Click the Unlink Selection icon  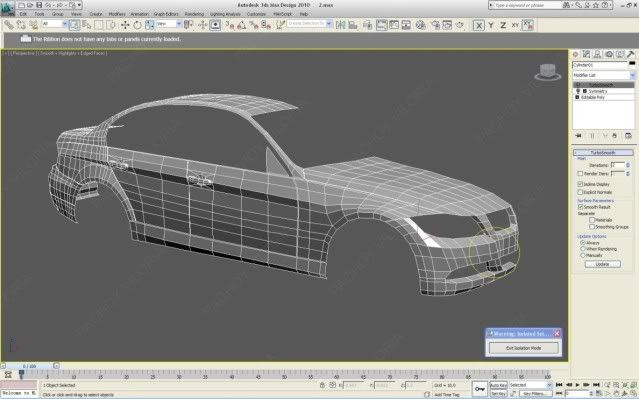21,25
